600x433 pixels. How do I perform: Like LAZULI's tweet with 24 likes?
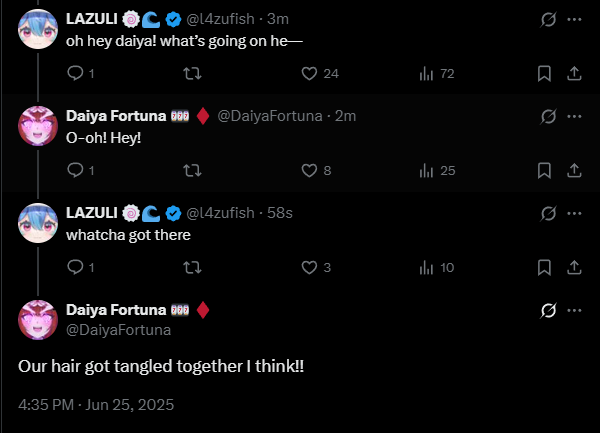tap(310, 73)
